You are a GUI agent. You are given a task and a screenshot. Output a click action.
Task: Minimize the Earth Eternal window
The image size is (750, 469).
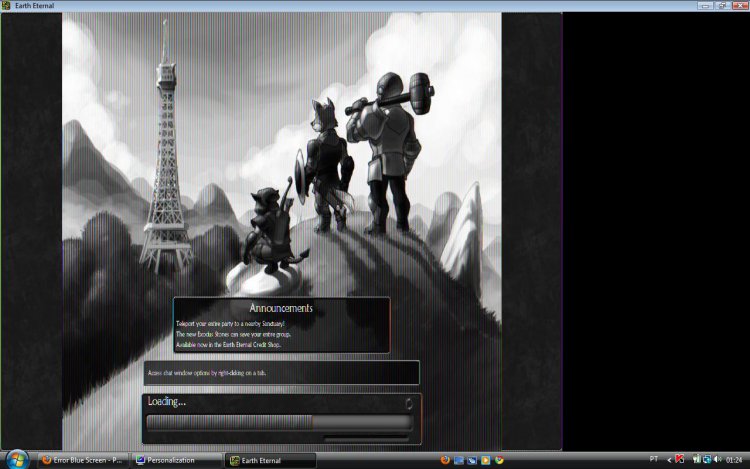tap(706, 5)
